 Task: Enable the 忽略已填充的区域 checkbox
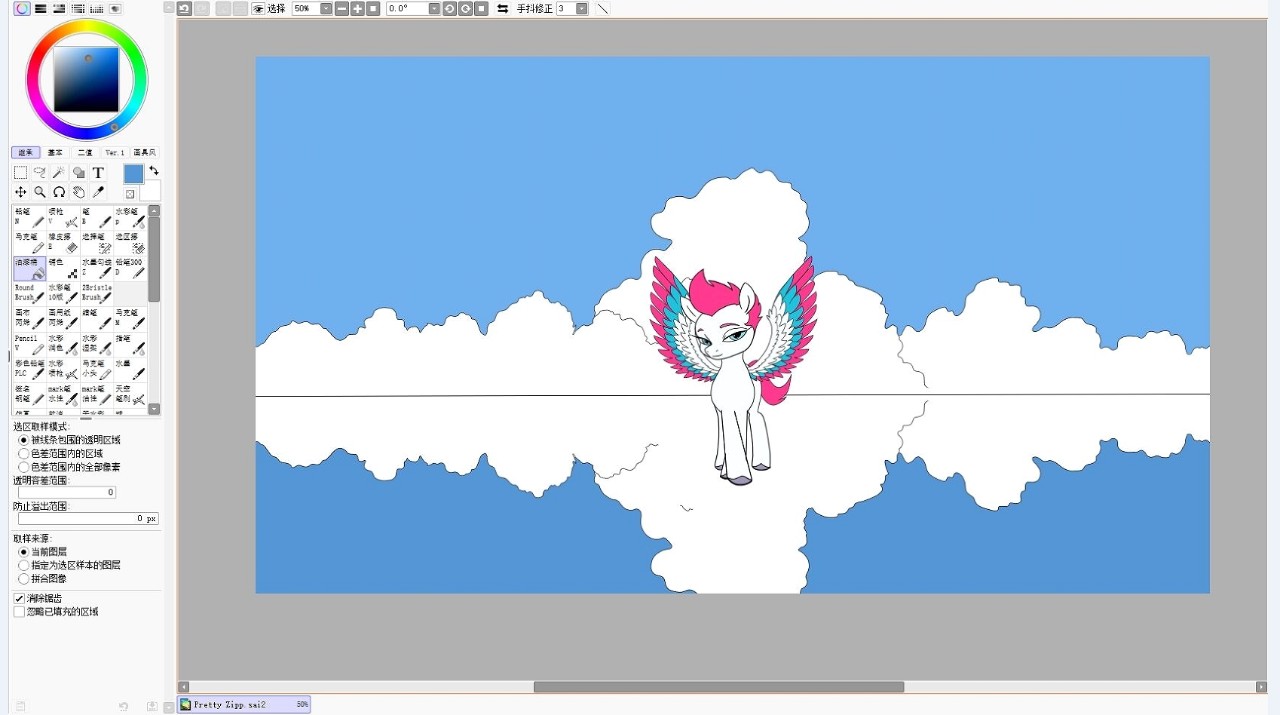[x=19, y=611]
